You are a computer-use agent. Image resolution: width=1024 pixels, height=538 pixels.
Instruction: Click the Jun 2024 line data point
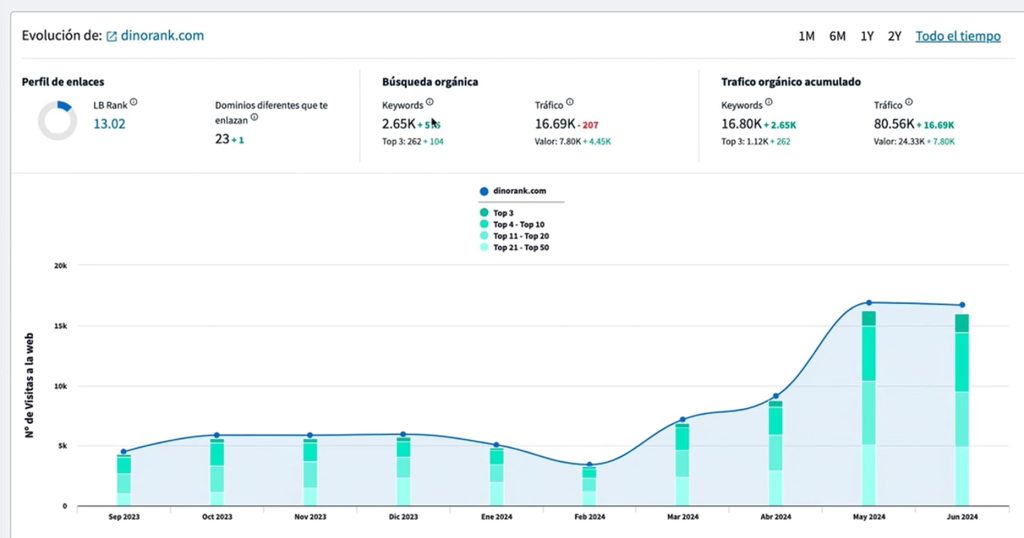click(962, 305)
